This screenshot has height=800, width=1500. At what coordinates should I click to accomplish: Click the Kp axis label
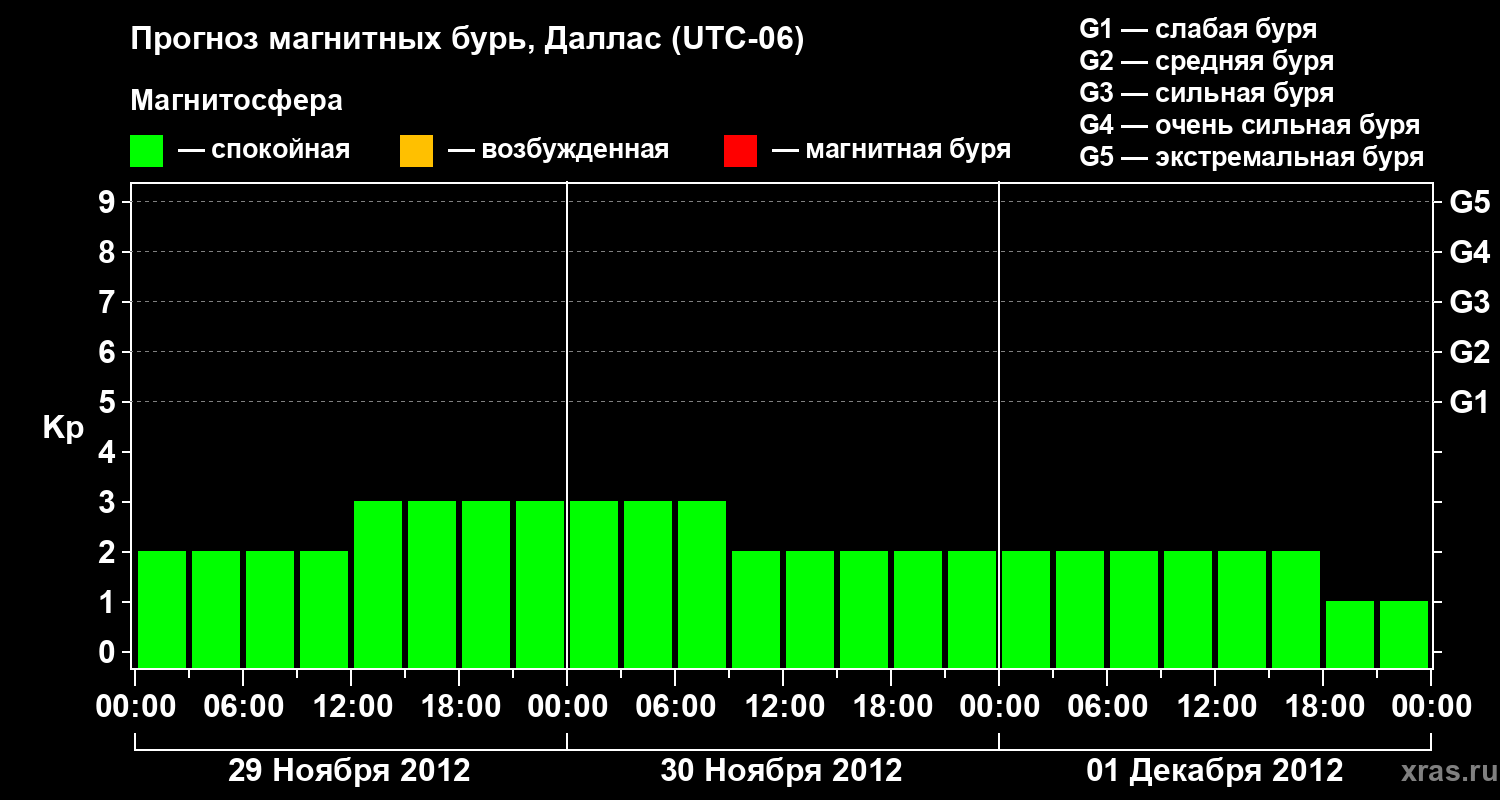click(x=63, y=428)
